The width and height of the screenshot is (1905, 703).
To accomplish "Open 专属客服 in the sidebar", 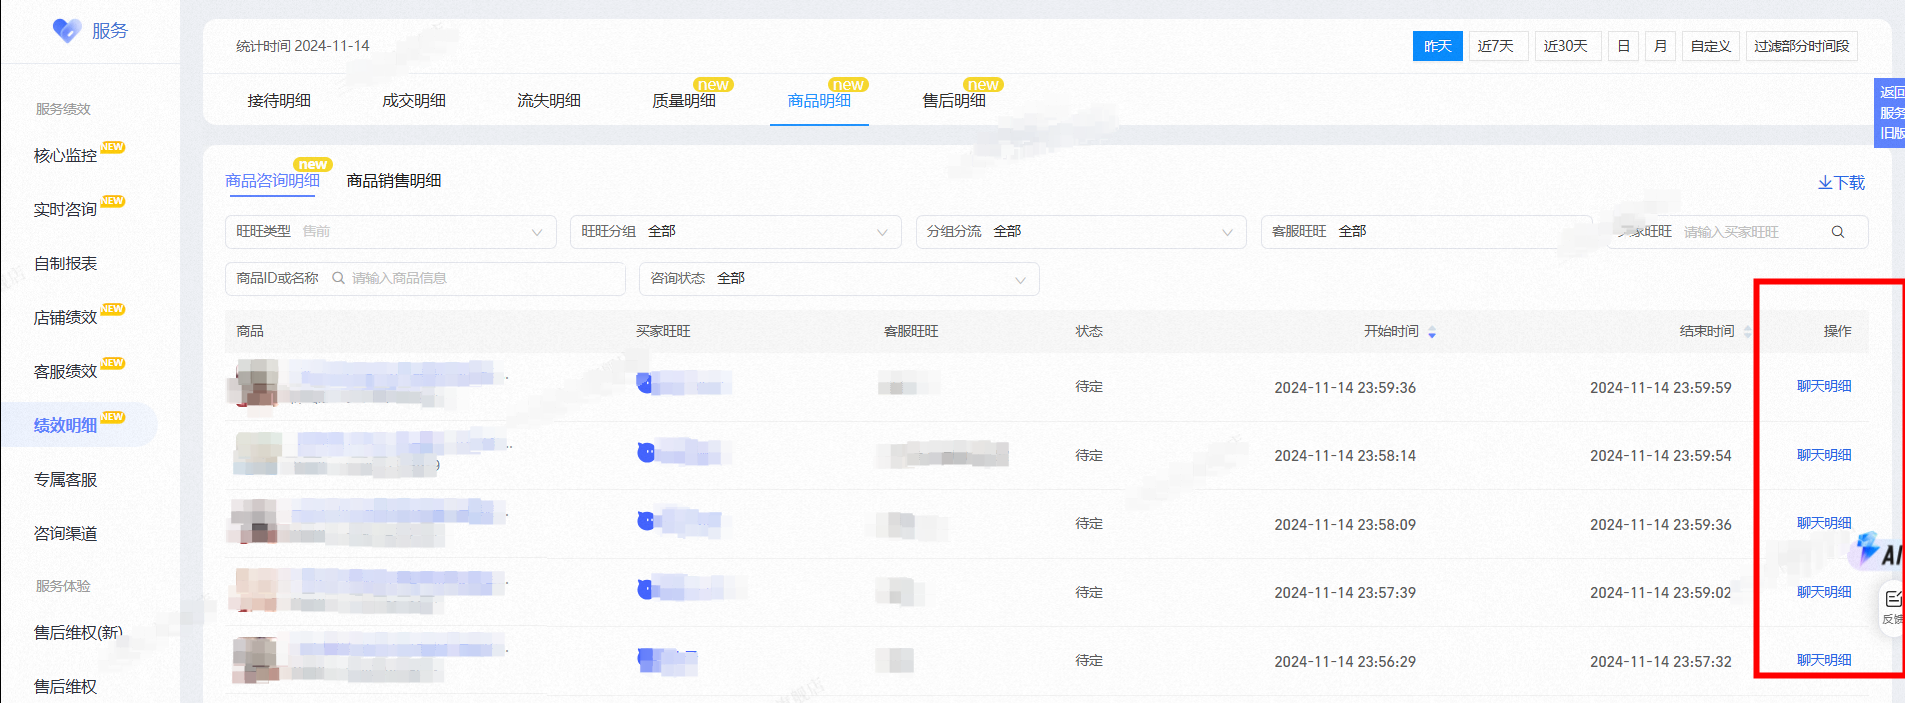I will 66,480.
